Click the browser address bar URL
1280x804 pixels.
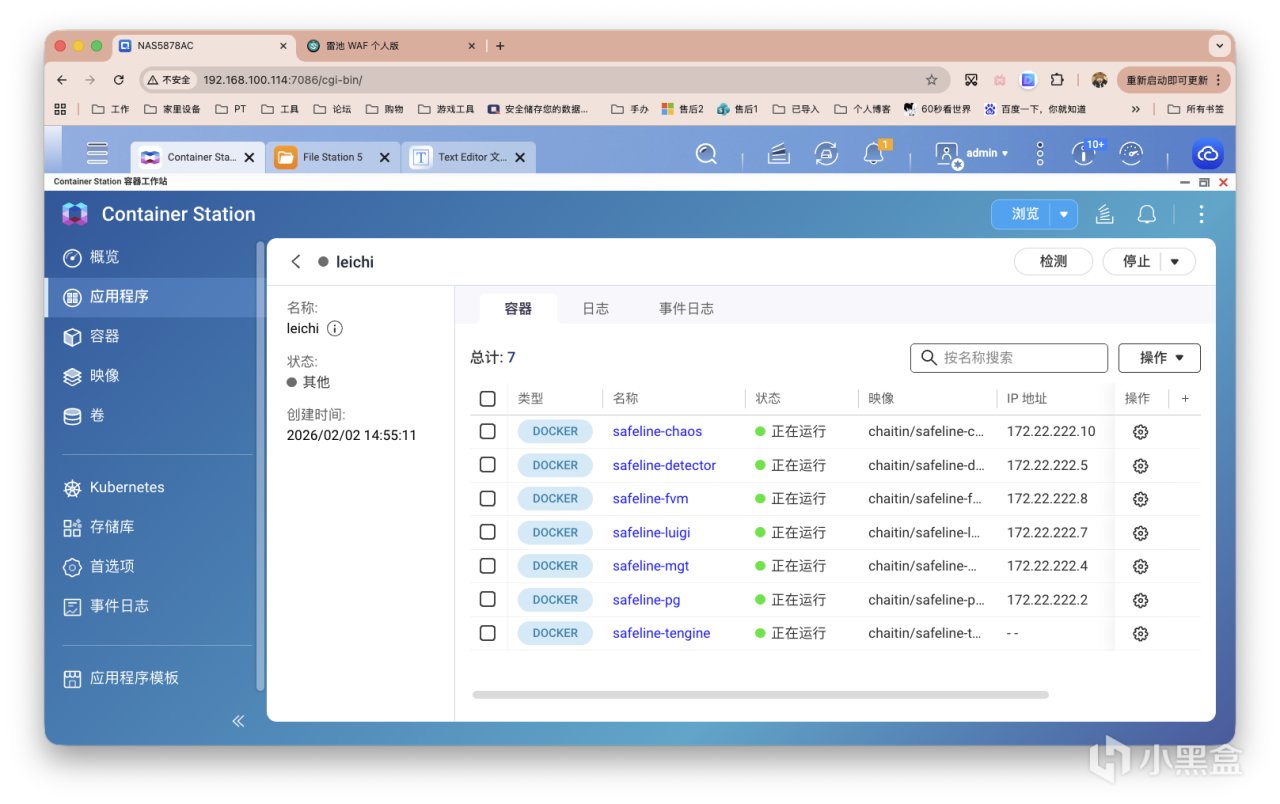point(282,80)
